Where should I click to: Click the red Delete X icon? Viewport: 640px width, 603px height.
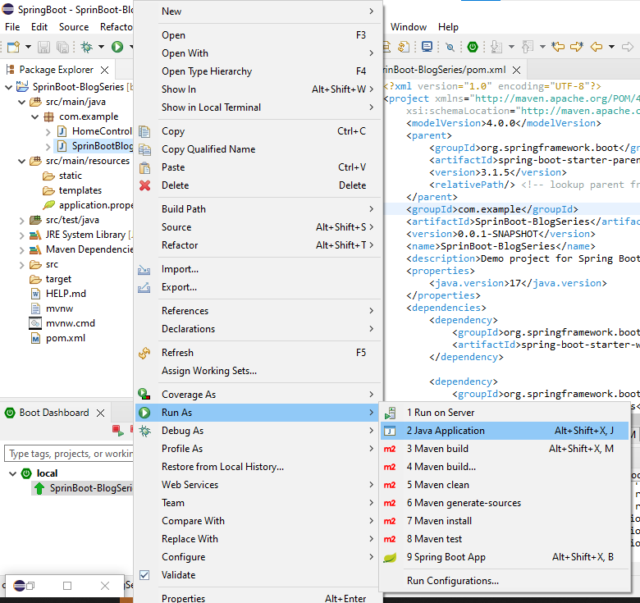click(x=144, y=185)
